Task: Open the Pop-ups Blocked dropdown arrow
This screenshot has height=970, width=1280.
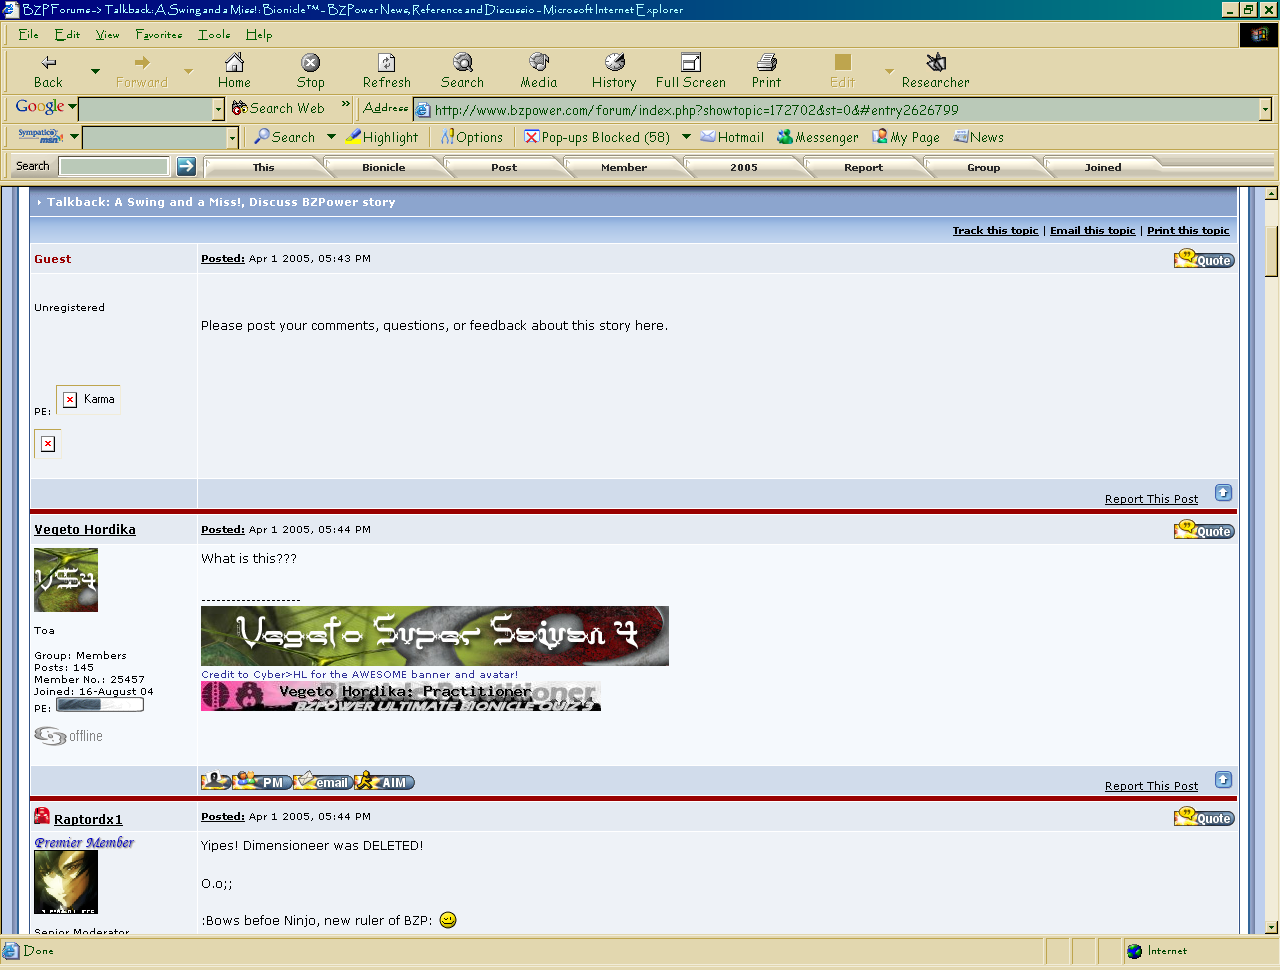Action: tap(686, 137)
